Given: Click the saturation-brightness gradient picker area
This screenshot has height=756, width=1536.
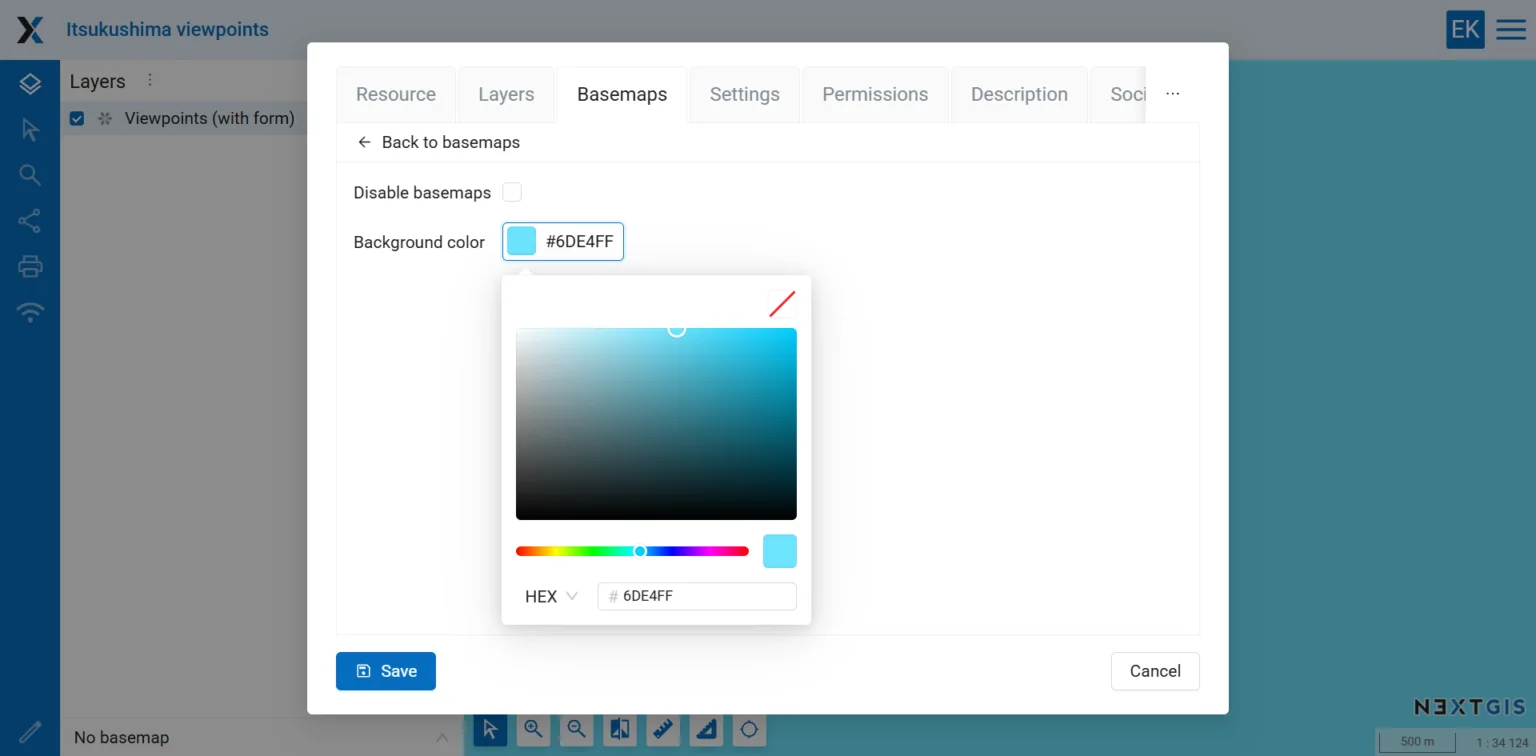Looking at the screenshot, I should 656,424.
